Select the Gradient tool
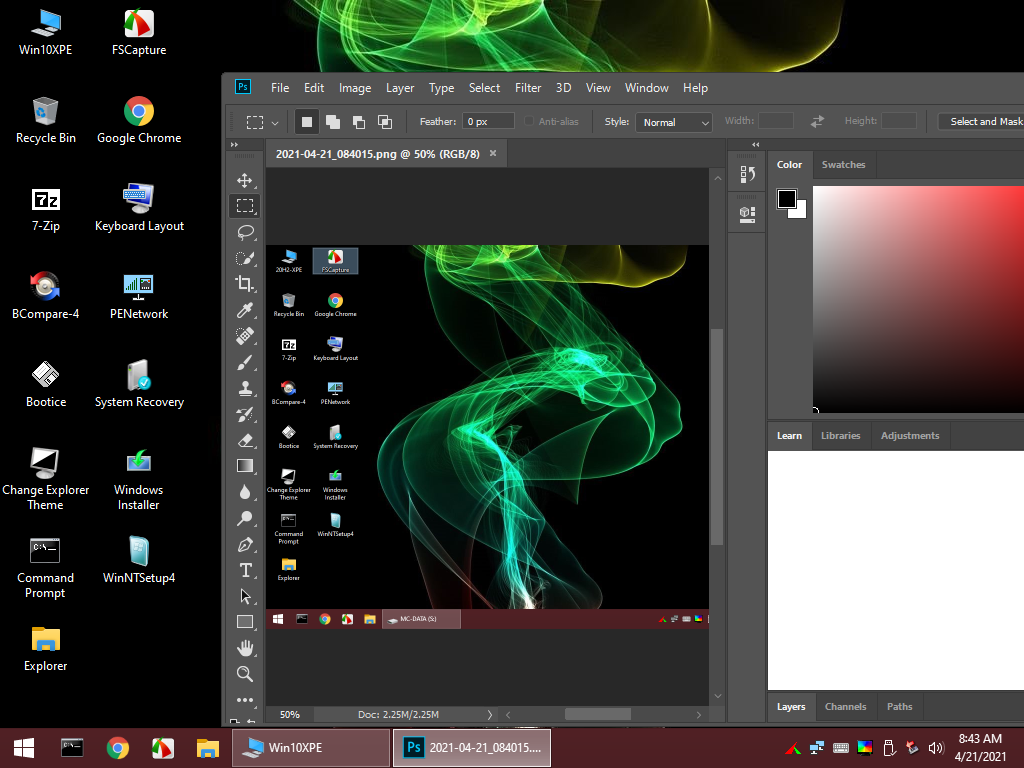 [x=245, y=466]
